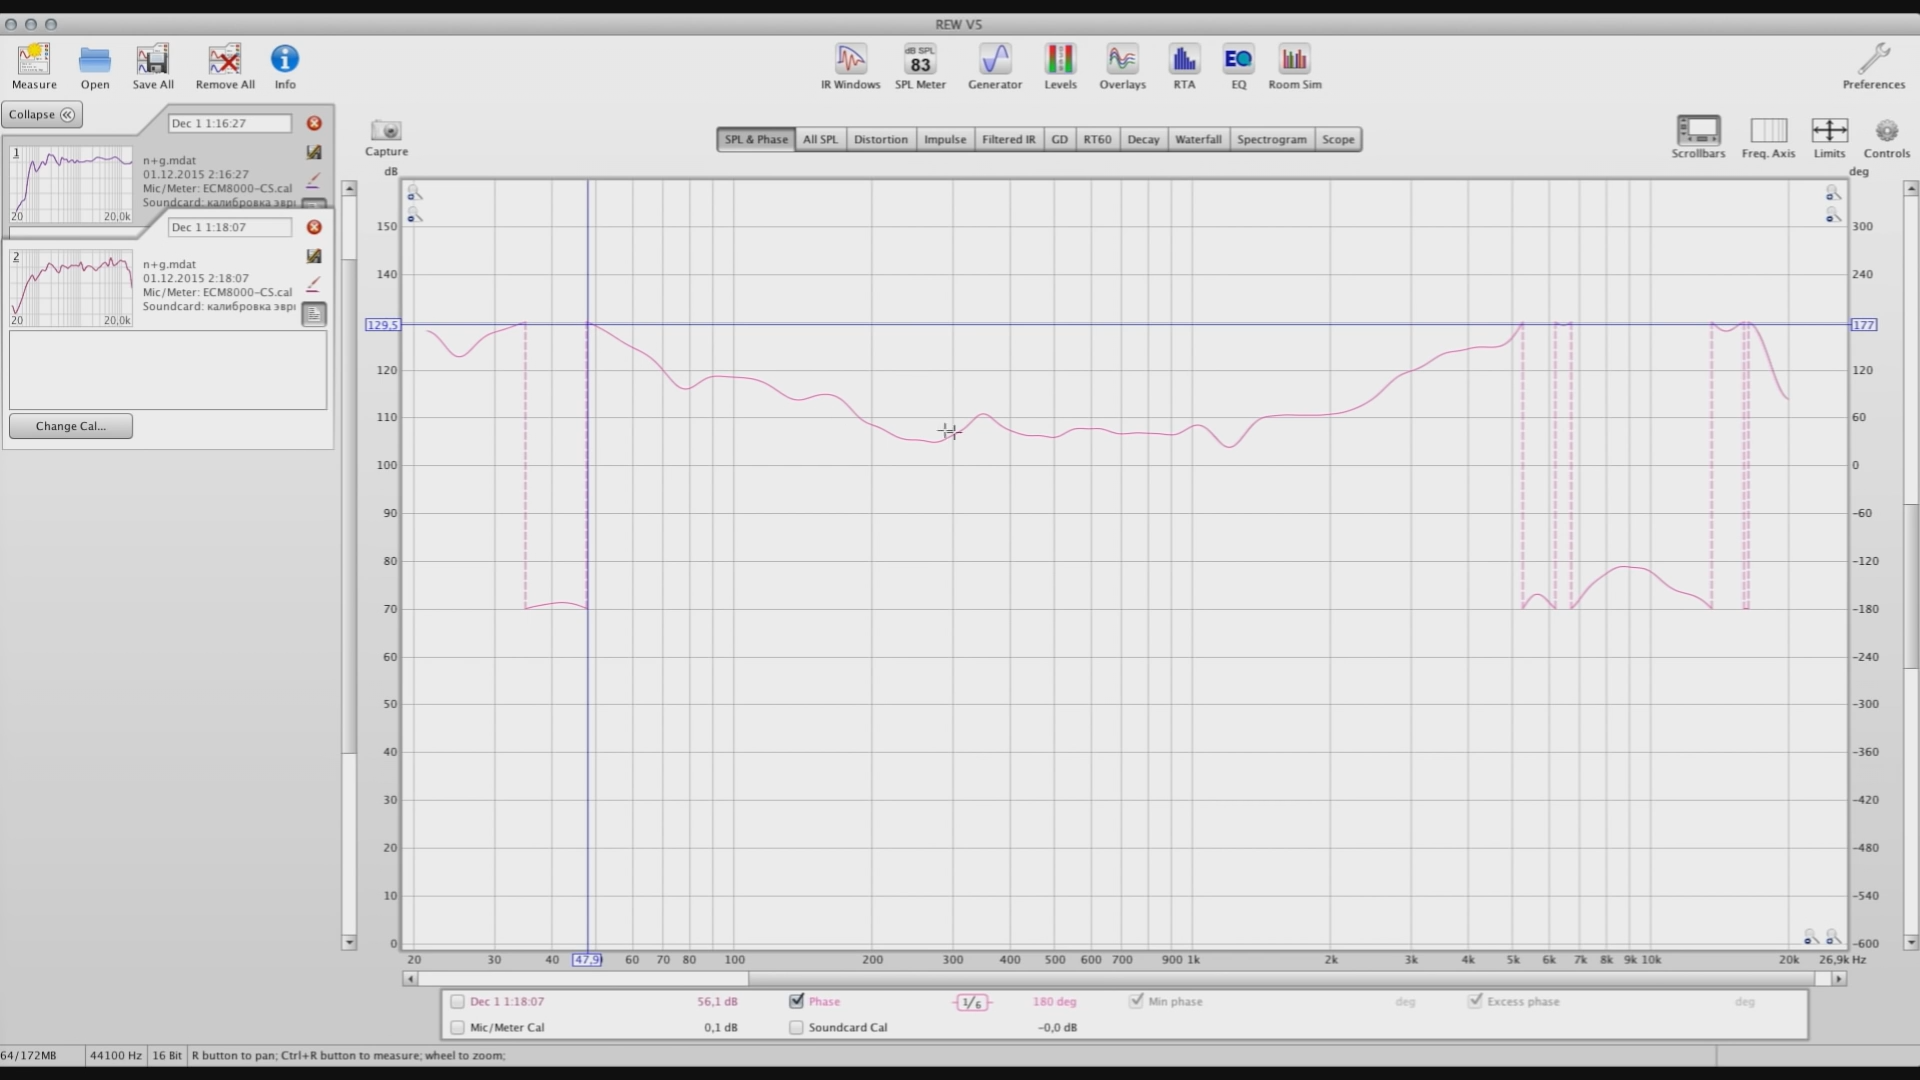
Task: Switch to the Spectrogram tab
Action: click(1271, 139)
